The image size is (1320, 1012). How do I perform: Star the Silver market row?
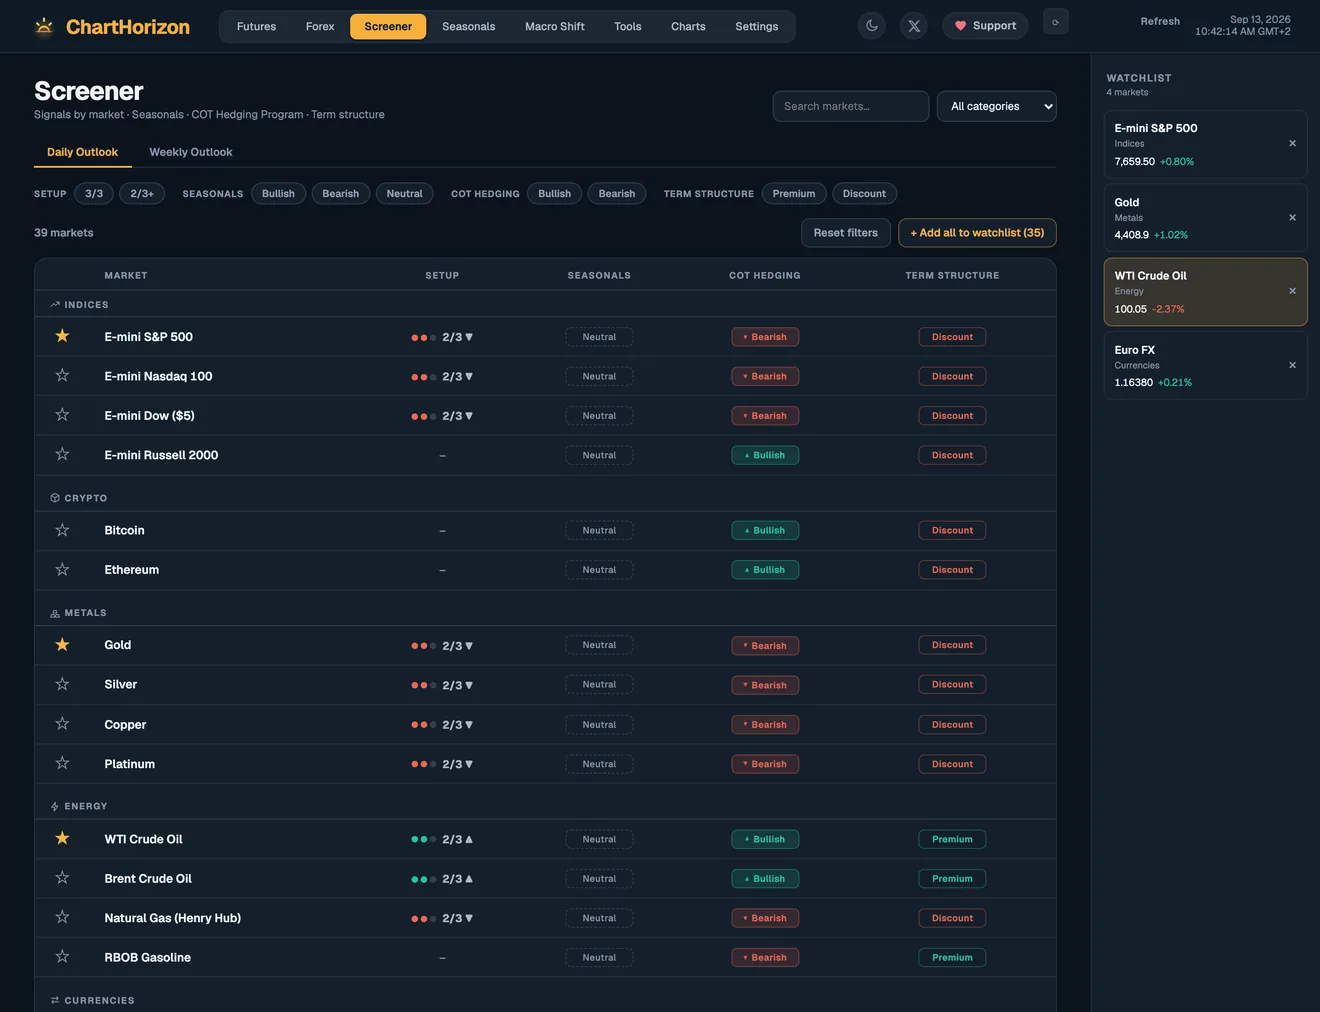pyautogui.click(x=62, y=684)
